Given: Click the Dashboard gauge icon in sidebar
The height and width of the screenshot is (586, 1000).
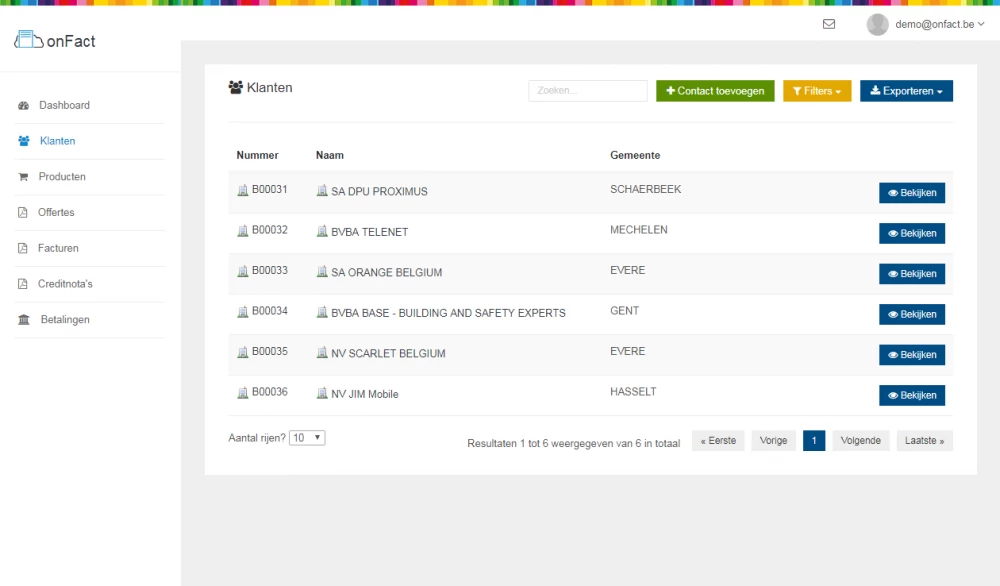Looking at the screenshot, I should [x=24, y=106].
